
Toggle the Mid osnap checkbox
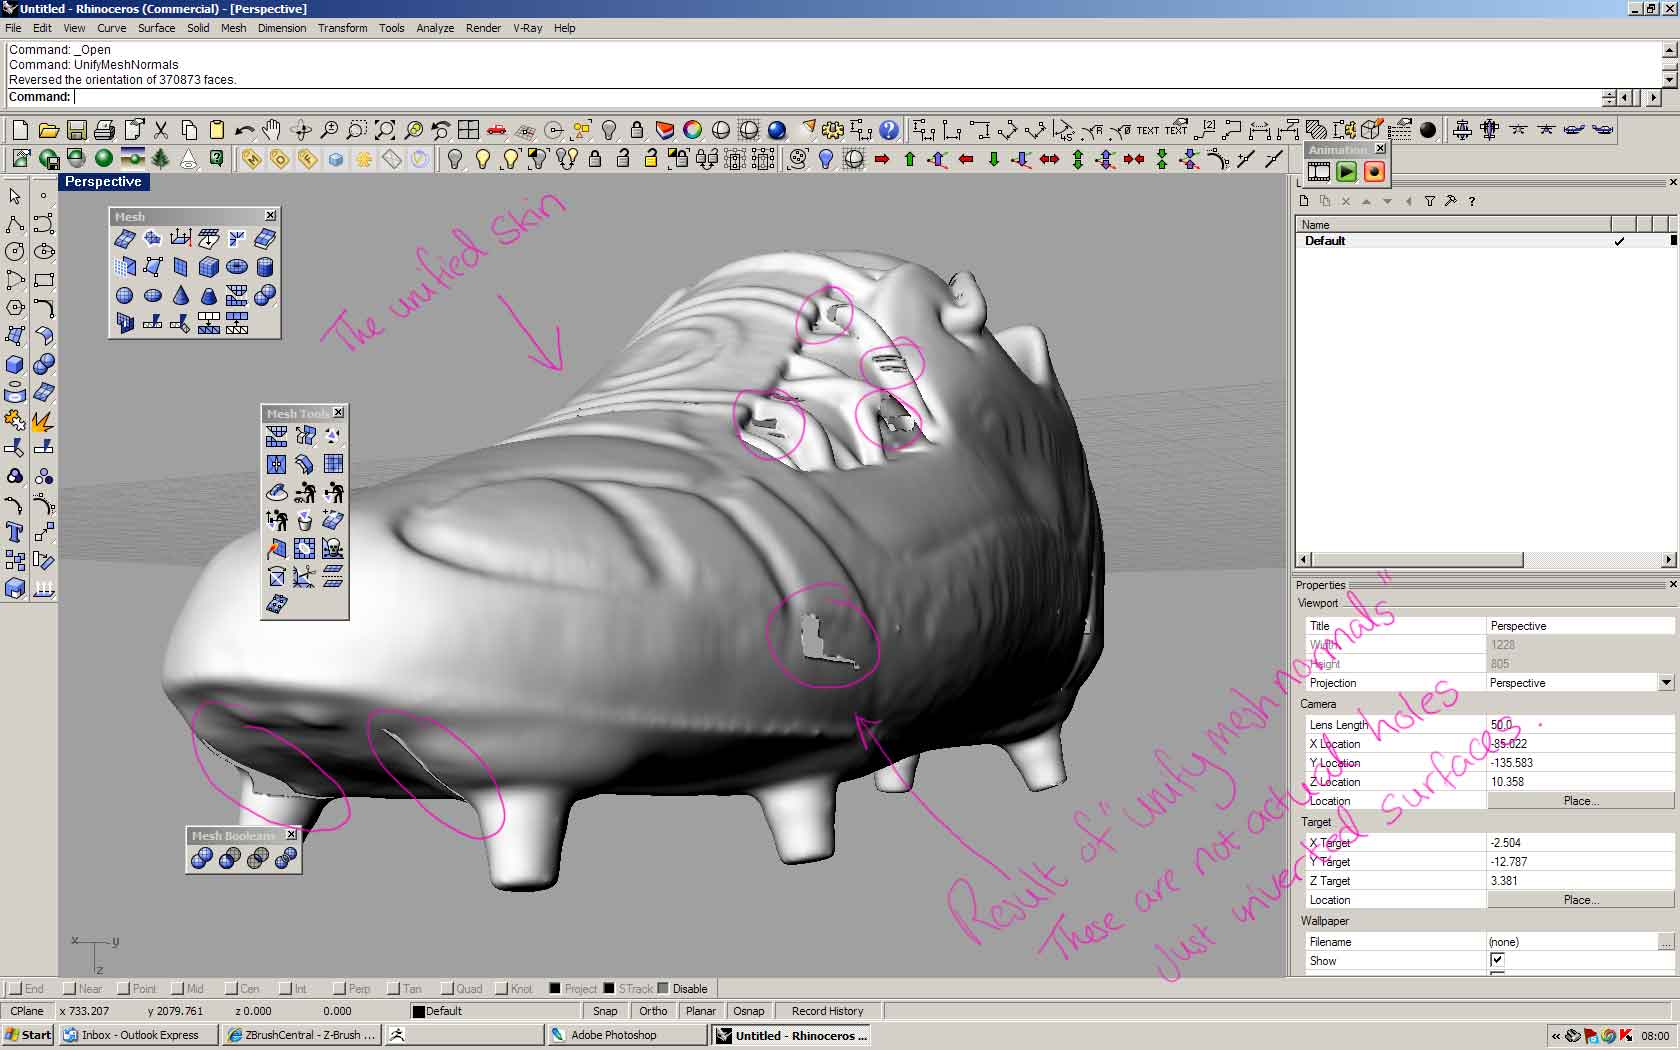click(178, 989)
